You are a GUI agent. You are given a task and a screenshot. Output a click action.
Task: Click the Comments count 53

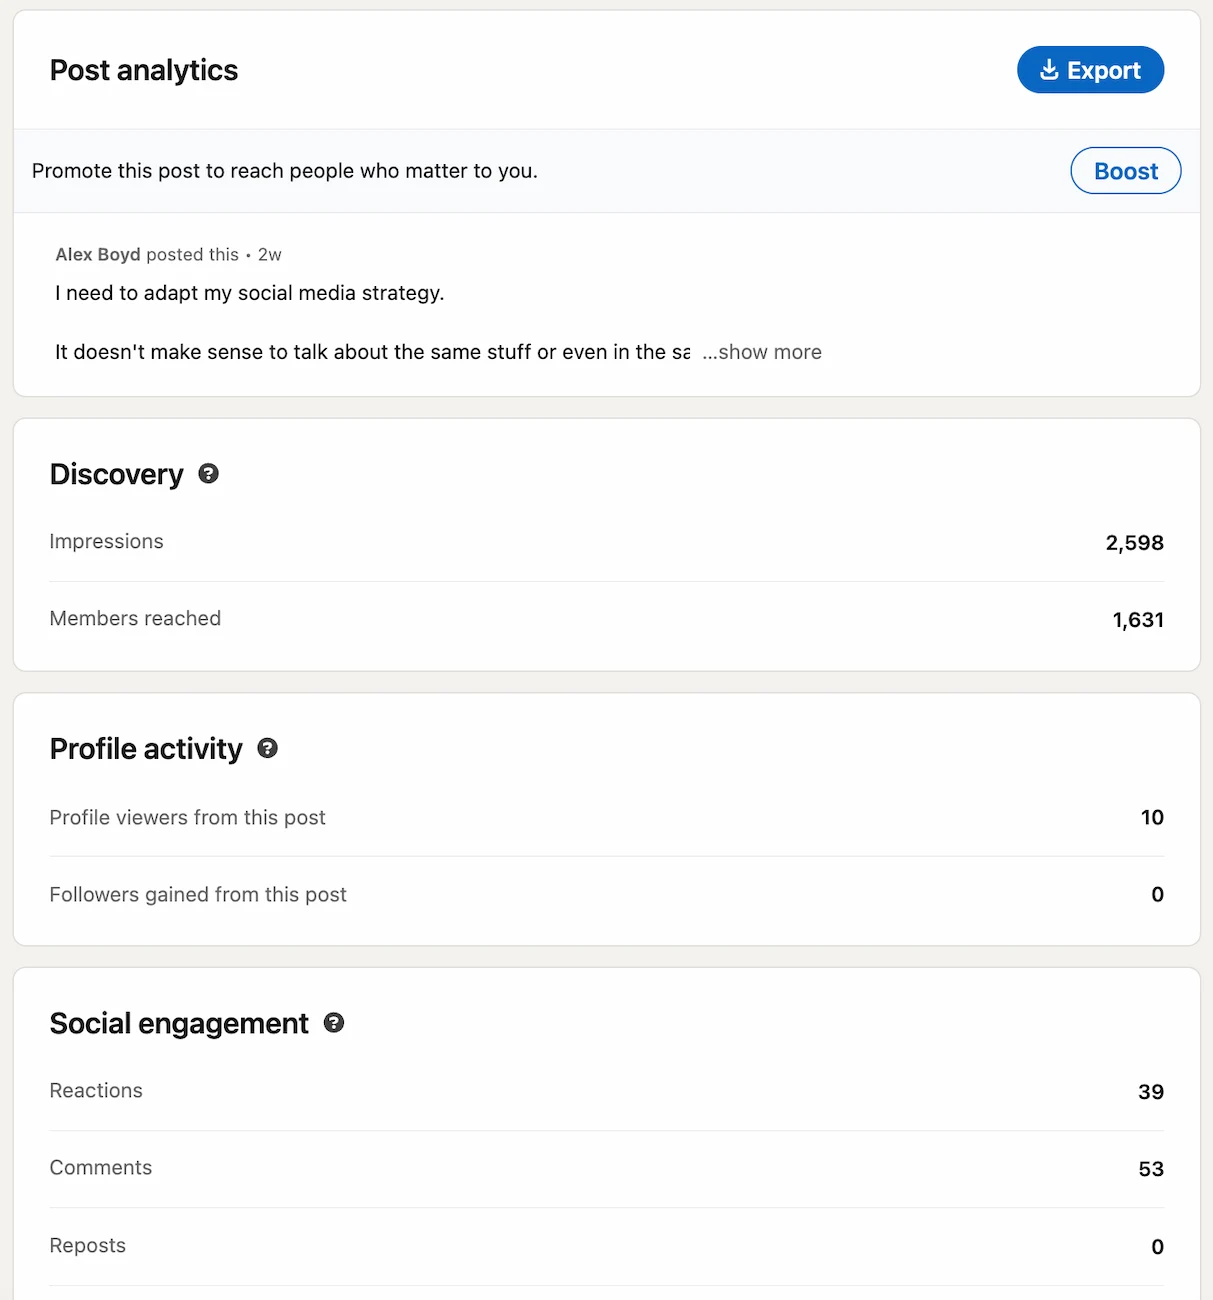click(1150, 1168)
